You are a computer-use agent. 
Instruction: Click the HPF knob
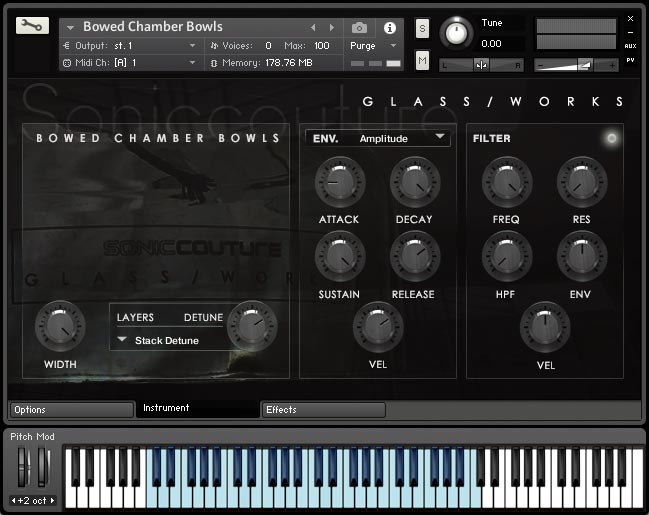(x=507, y=257)
